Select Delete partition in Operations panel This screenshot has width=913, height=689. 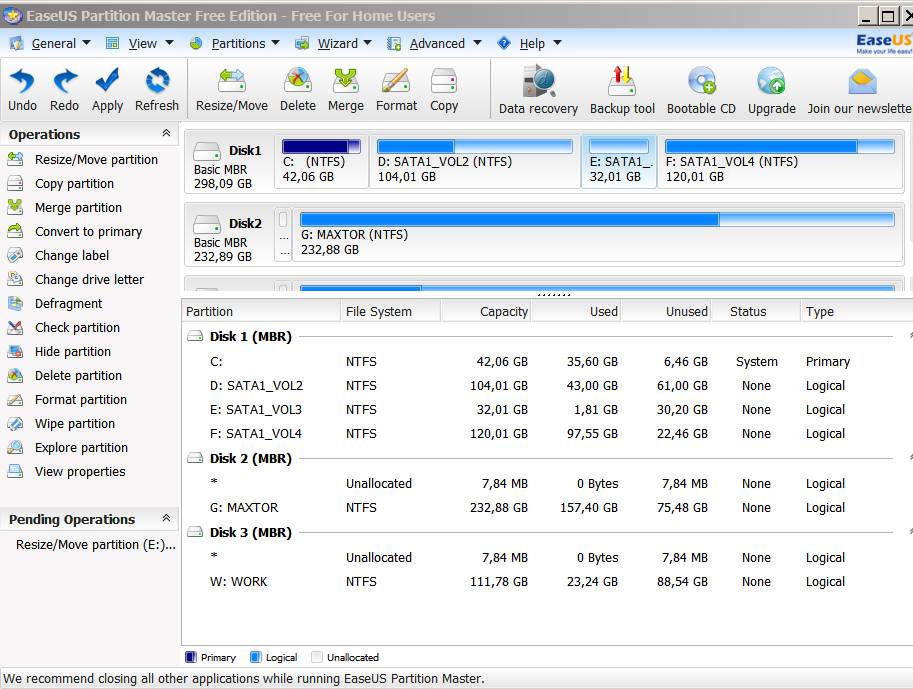click(x=65, y=376)
